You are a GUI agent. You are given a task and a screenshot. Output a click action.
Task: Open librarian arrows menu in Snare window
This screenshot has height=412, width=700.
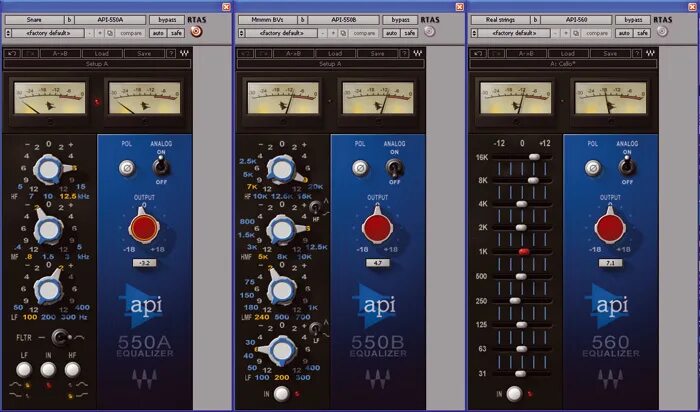point(8,33)
